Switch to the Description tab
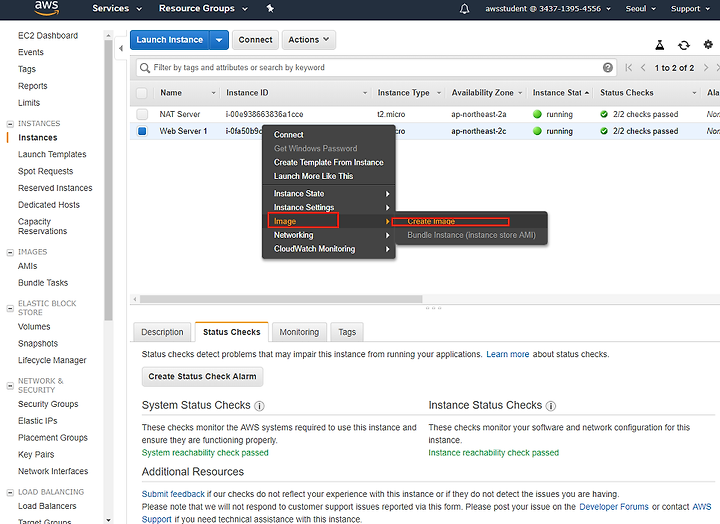The image size is (720, 524). [x=162, y=332]
